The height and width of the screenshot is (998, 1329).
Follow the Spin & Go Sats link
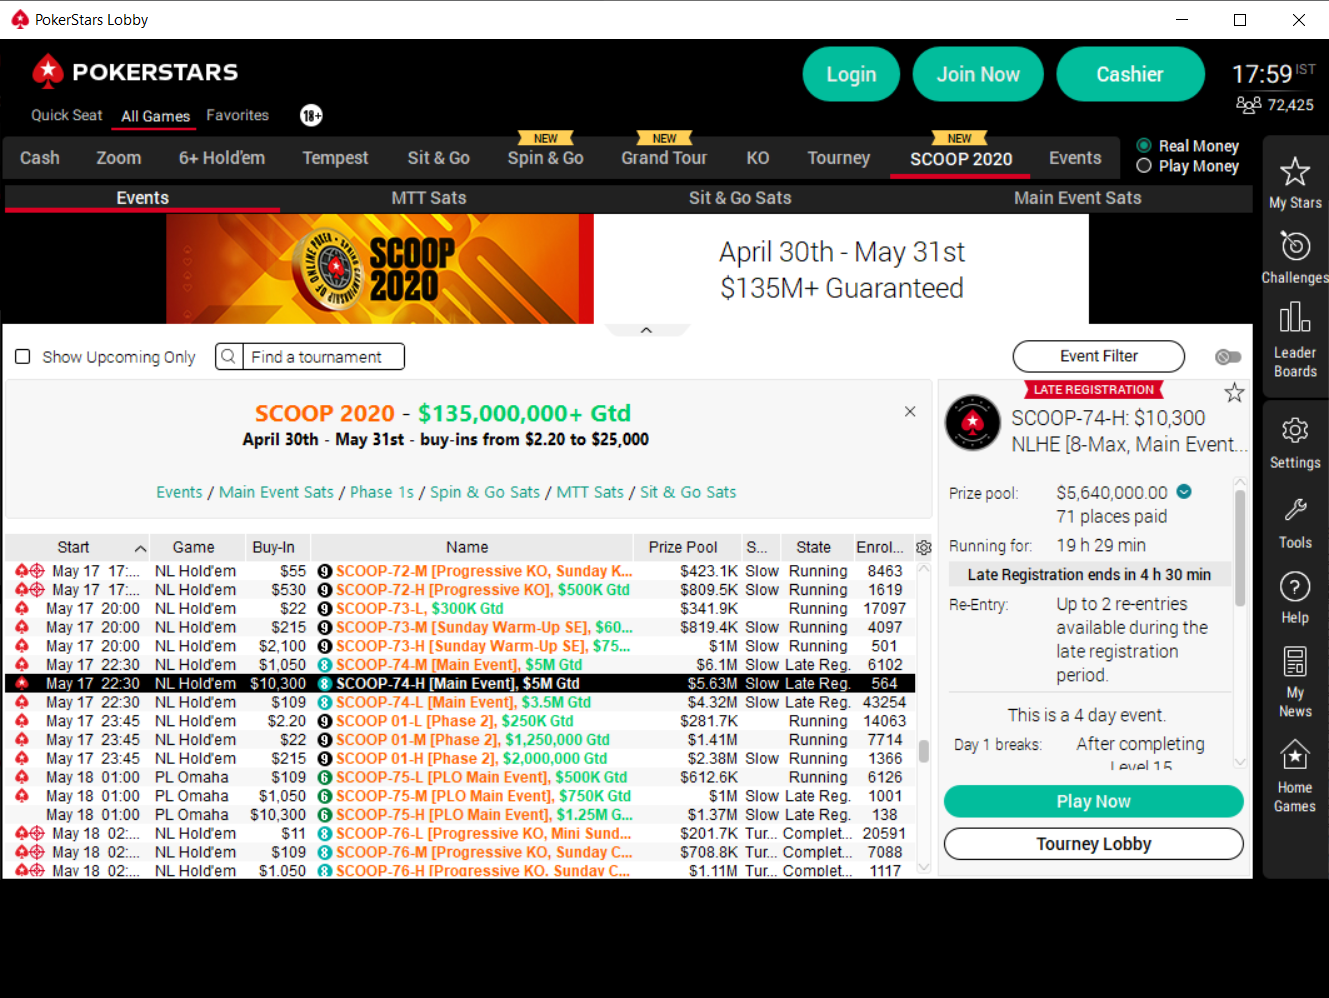point(485,492)
